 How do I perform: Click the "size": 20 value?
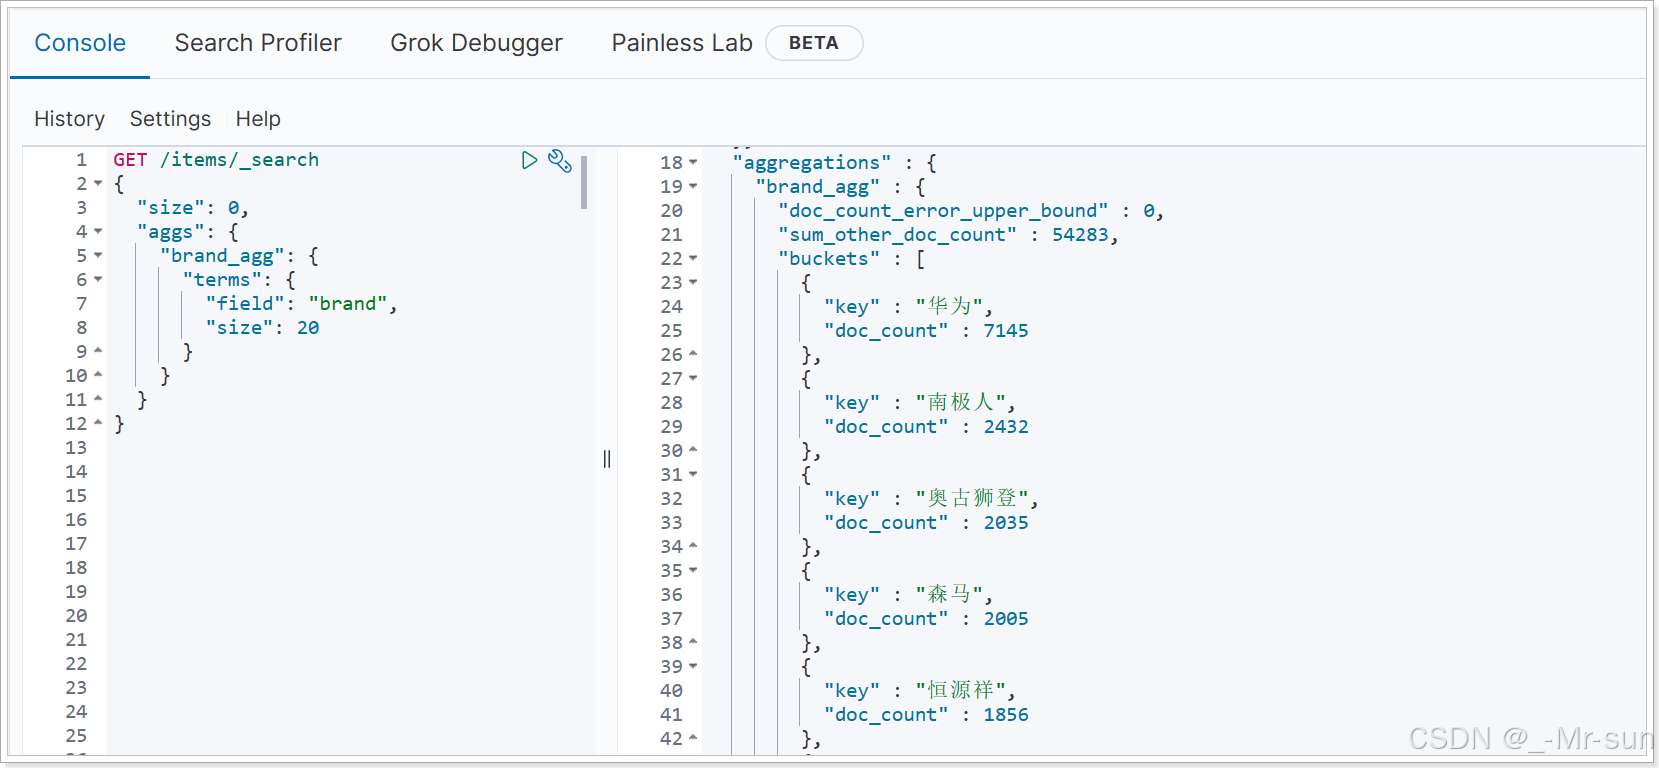pyautogui.click(x=308, y=328)
